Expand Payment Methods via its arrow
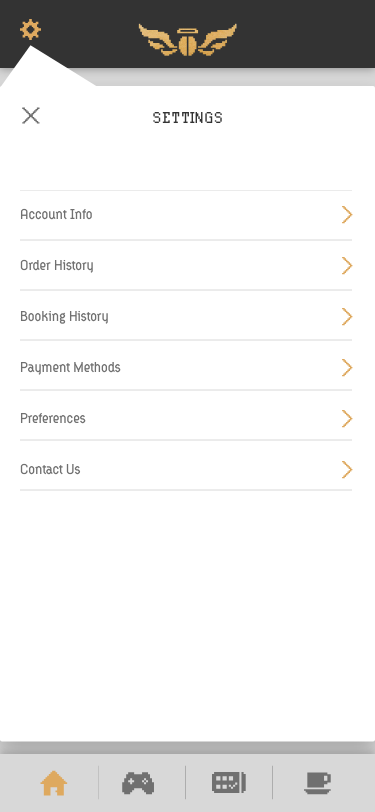The height and width of the screenshot is (812, 375). (x=347, y=367)
